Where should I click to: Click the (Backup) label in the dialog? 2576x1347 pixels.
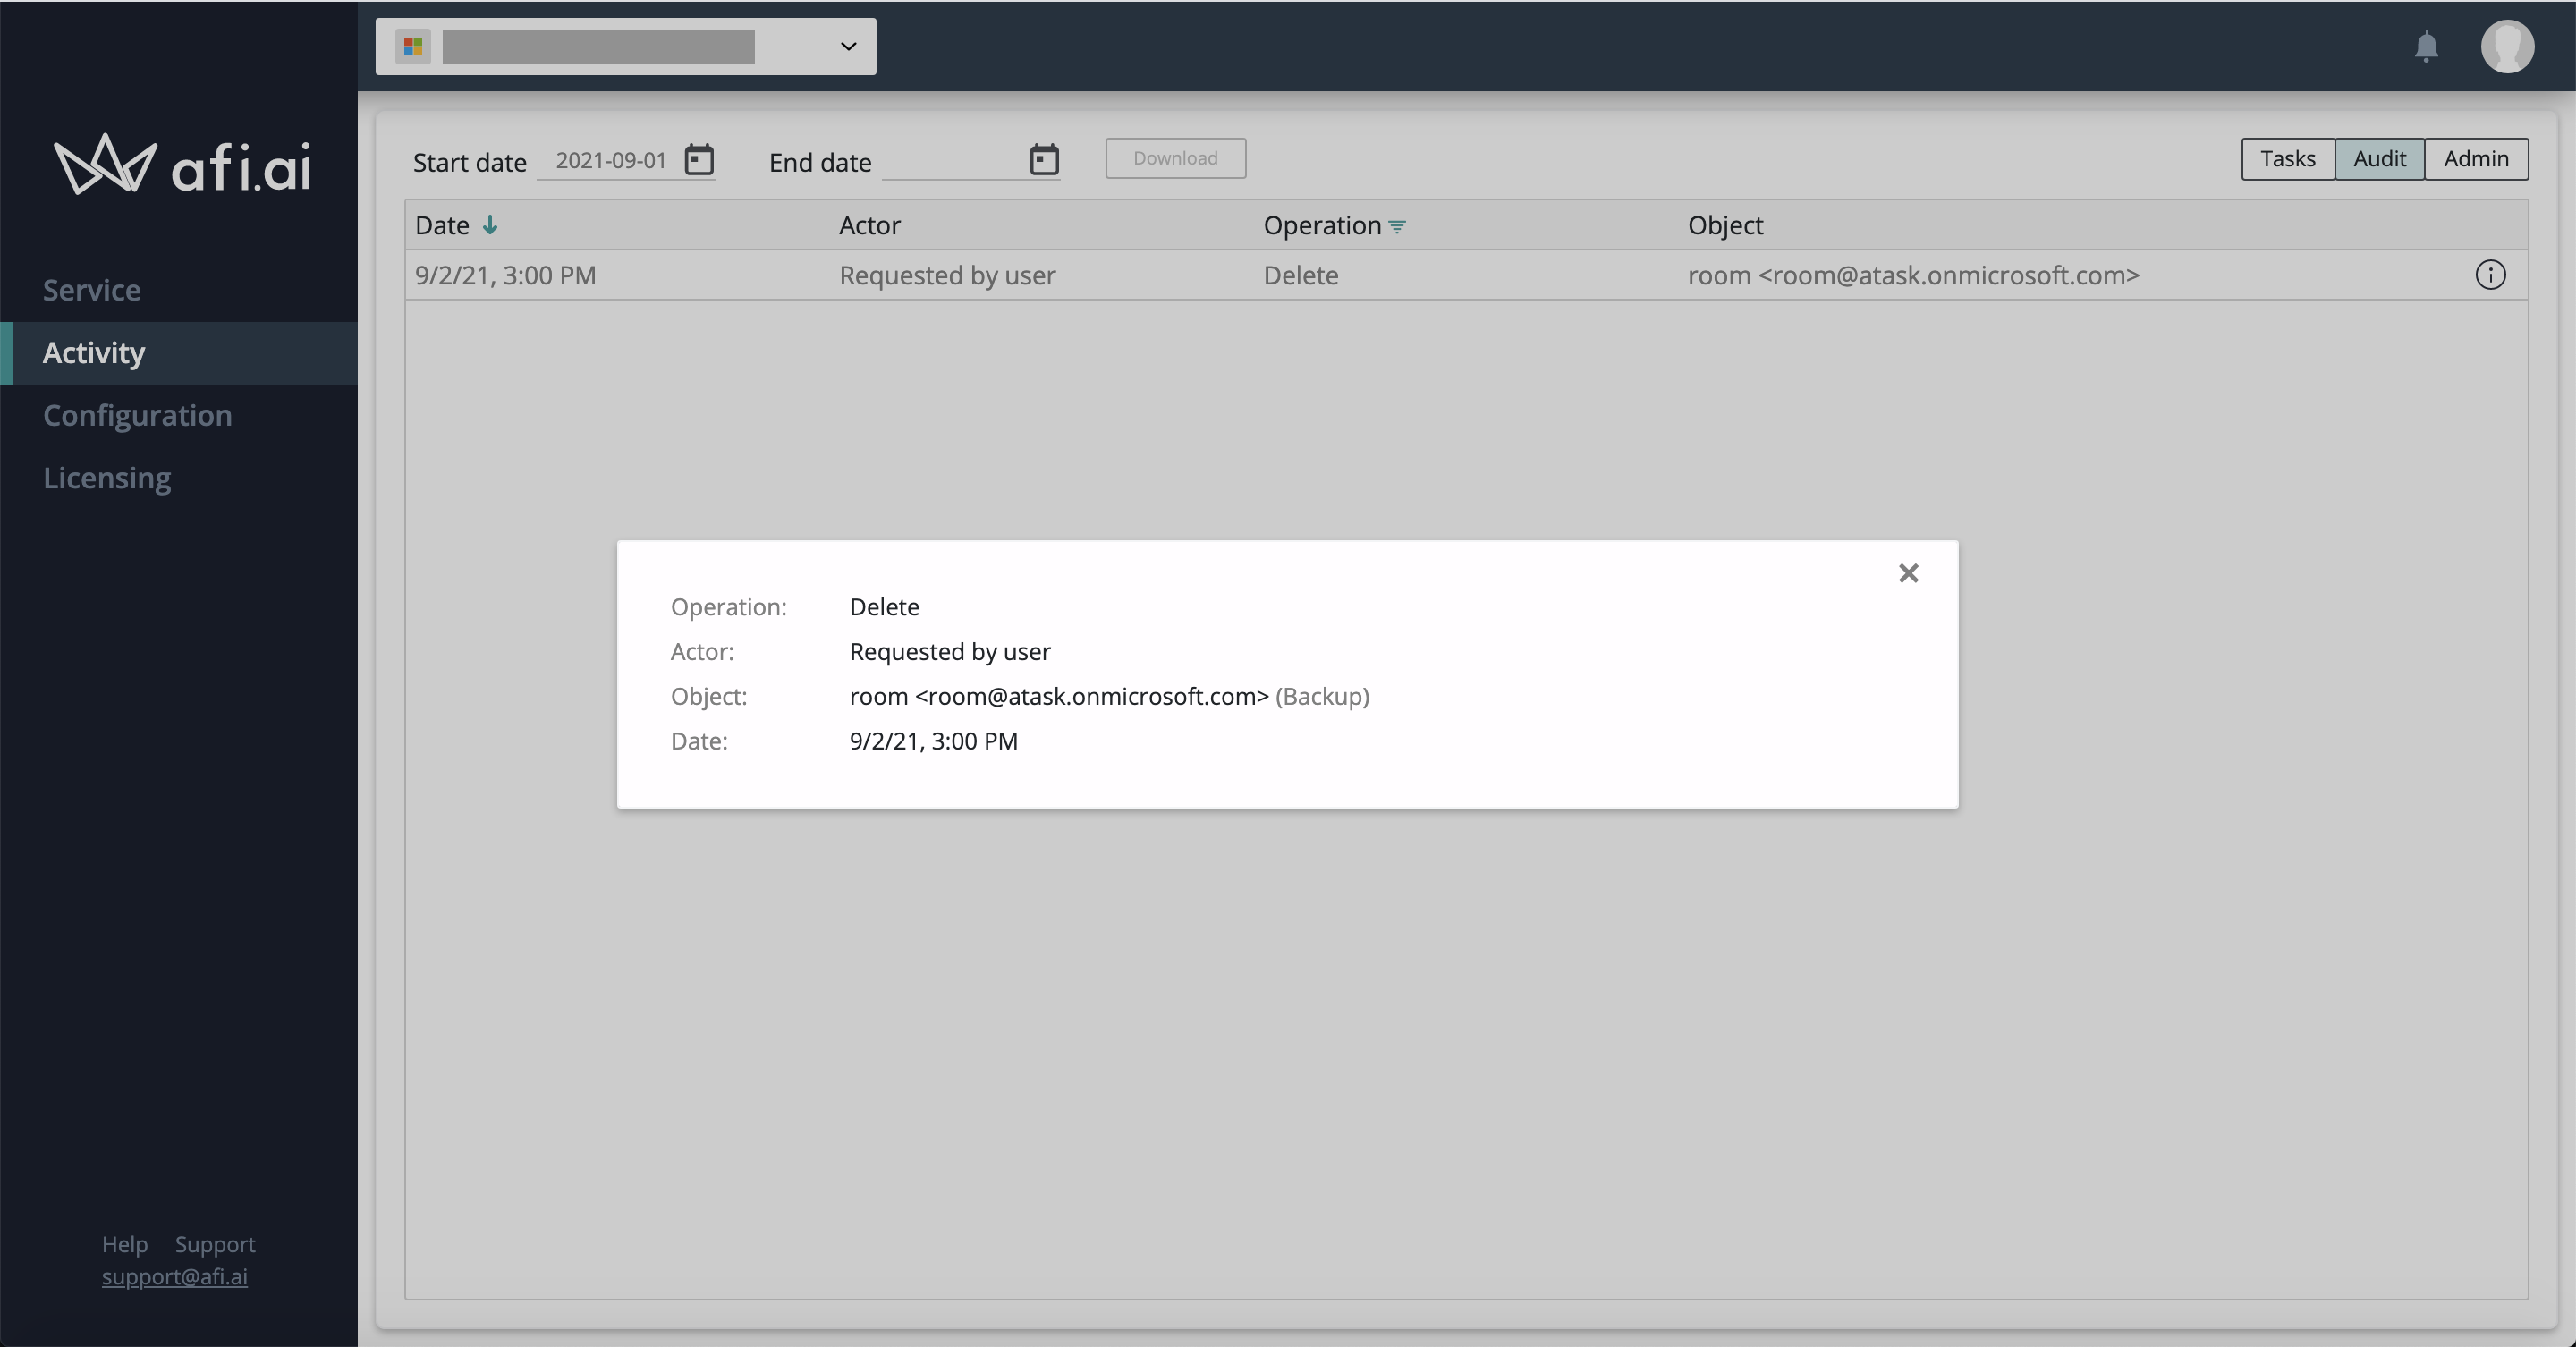(1322, 696)
